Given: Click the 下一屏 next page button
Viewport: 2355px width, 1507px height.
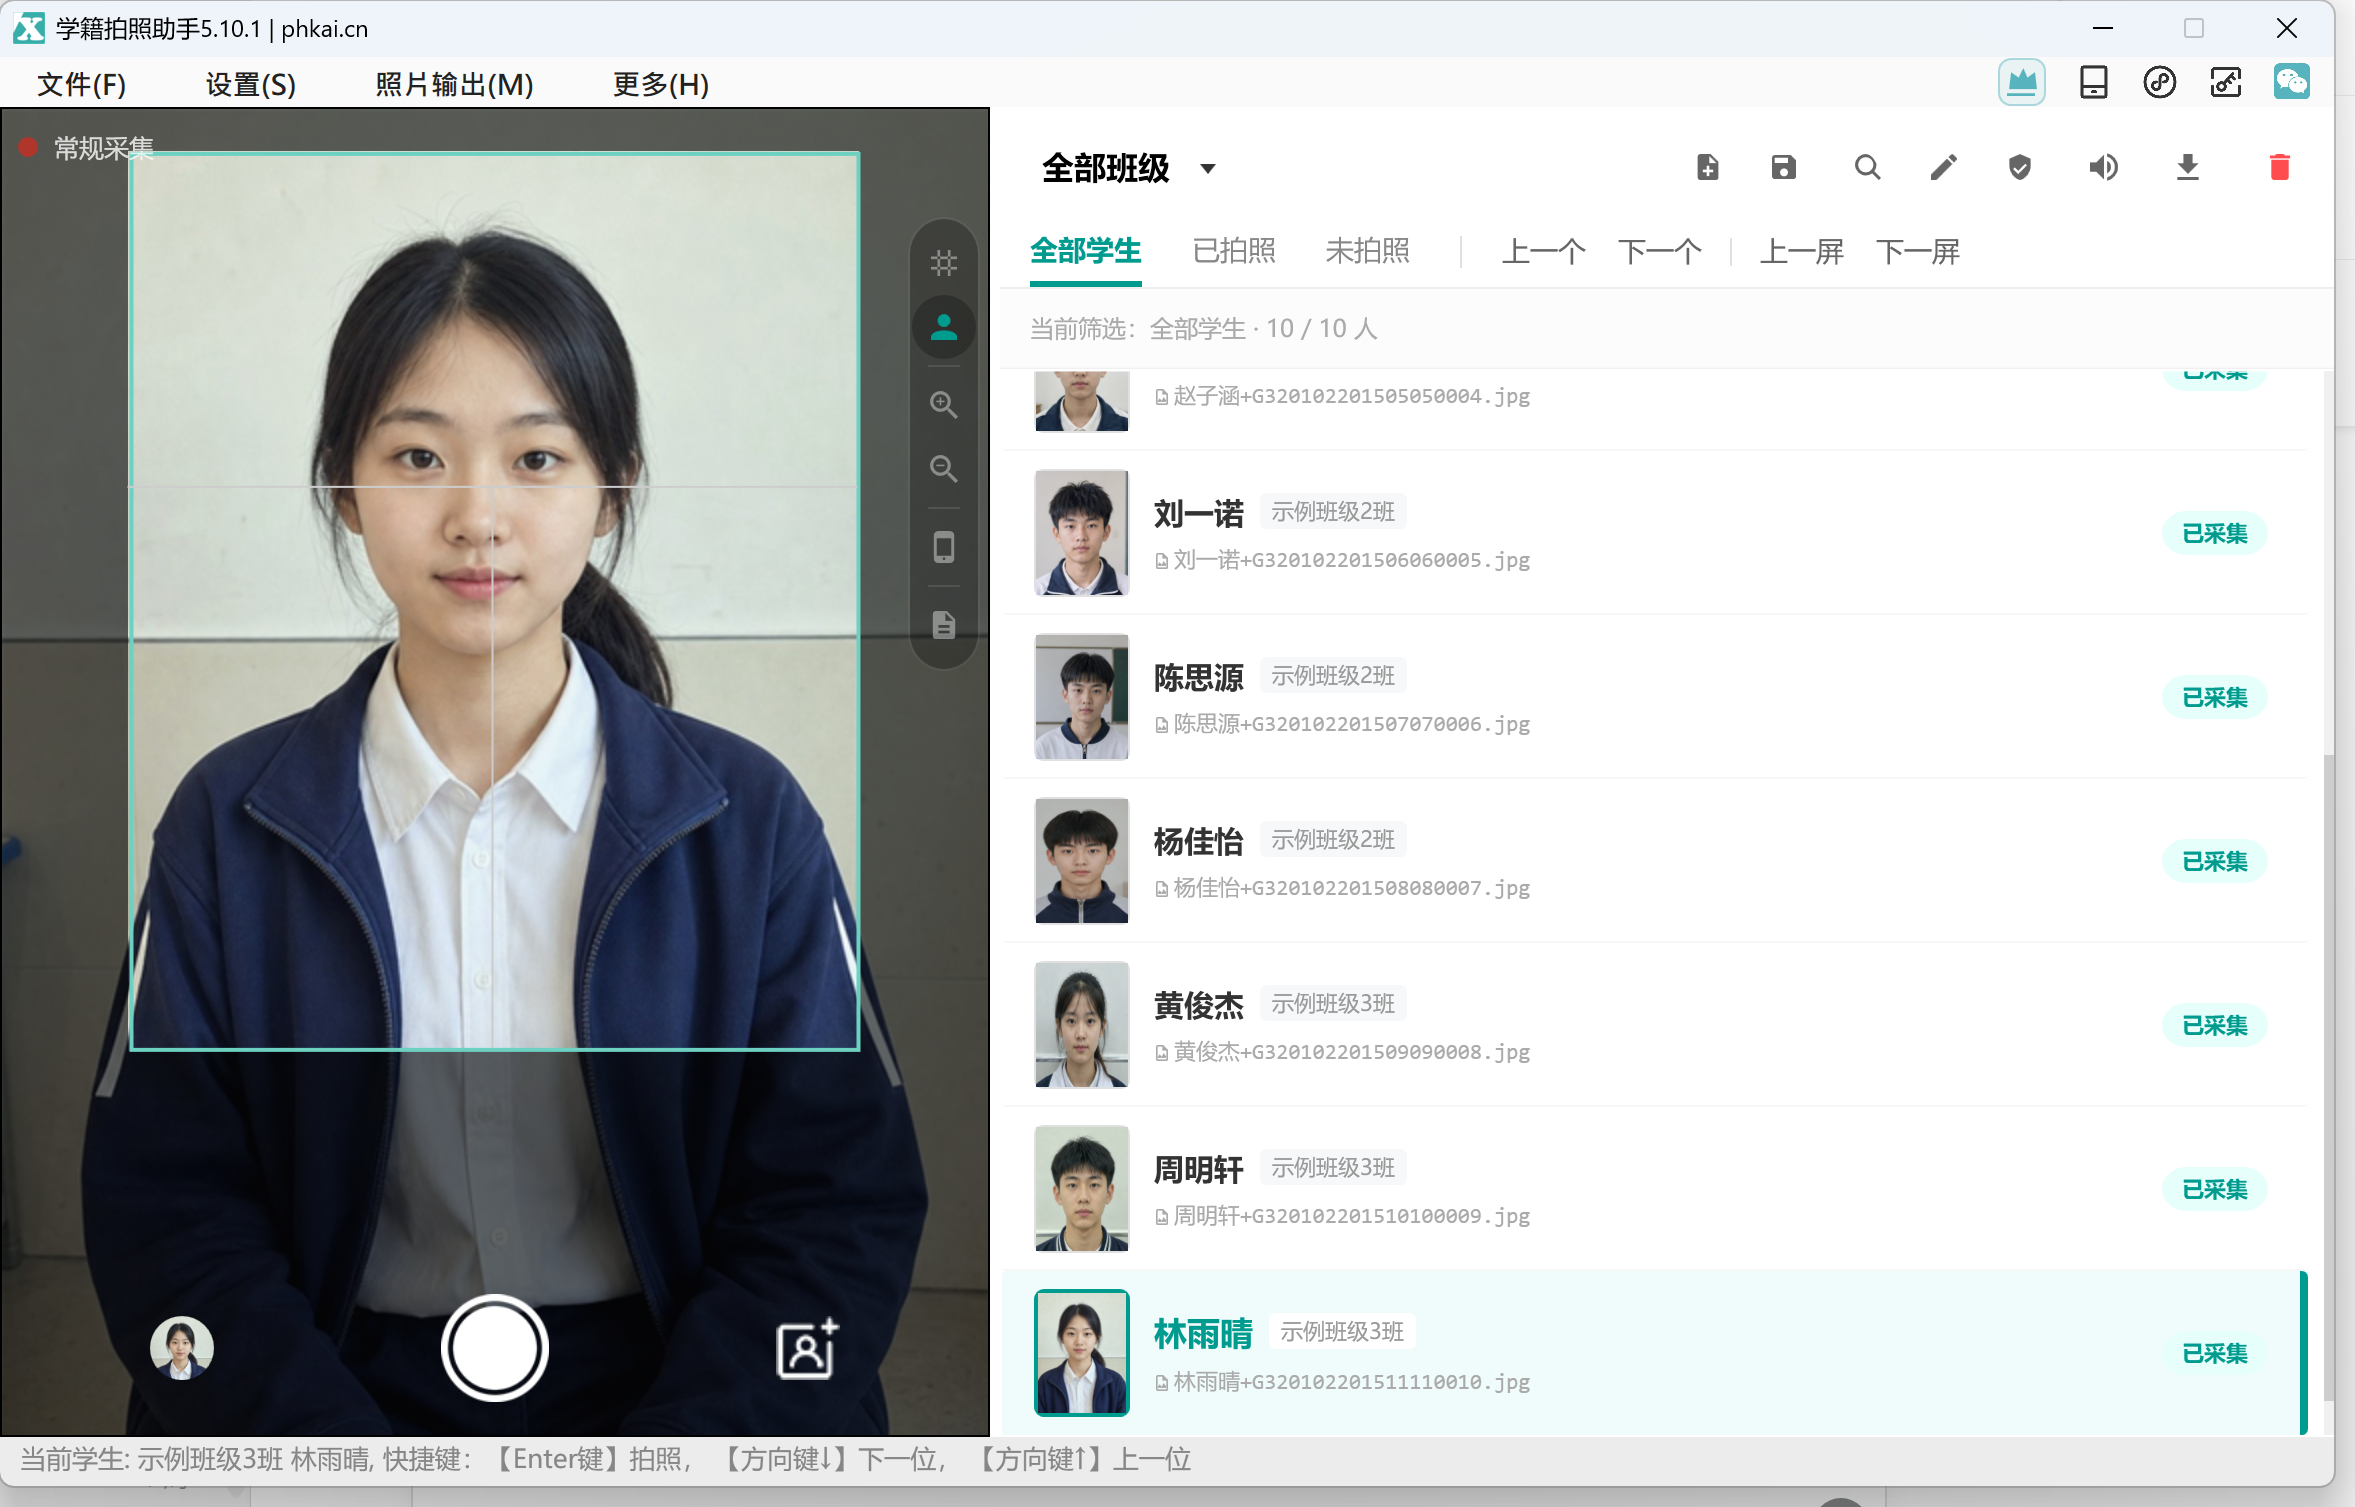Looking at the screenshot, I should click(1918, 251).
